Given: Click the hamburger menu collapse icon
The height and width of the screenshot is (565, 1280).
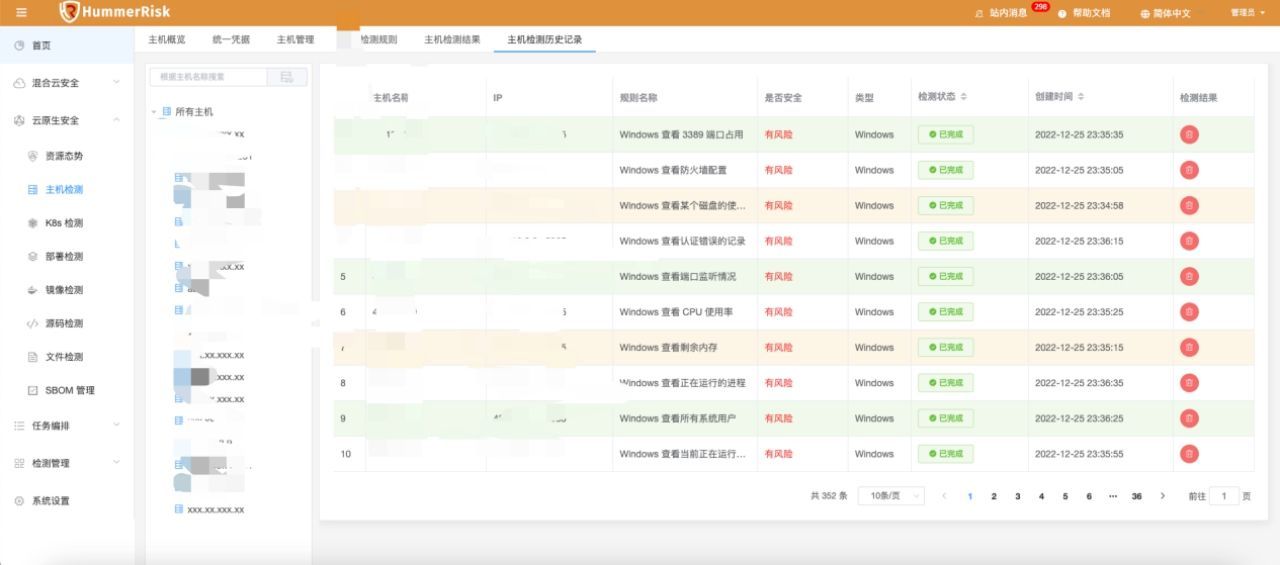Looking at the screenshot, I should [22, 12].
